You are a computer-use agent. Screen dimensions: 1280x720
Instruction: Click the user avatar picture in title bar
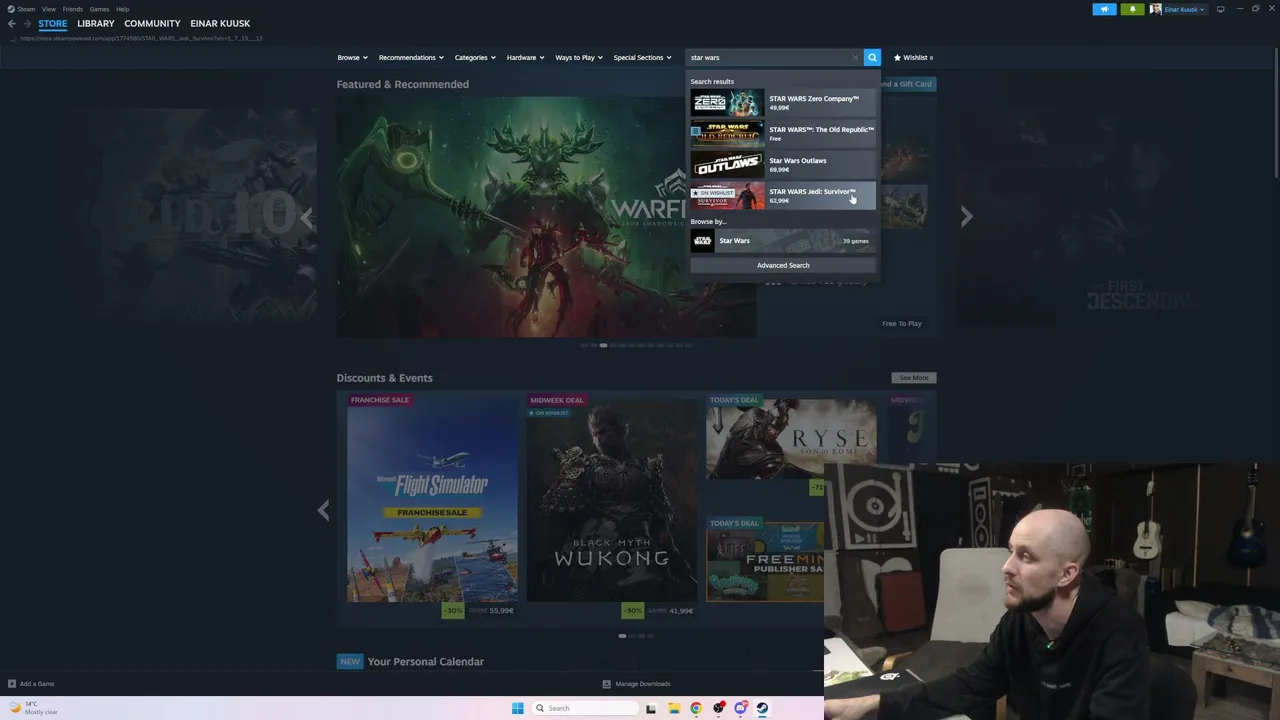[1156, 9]
